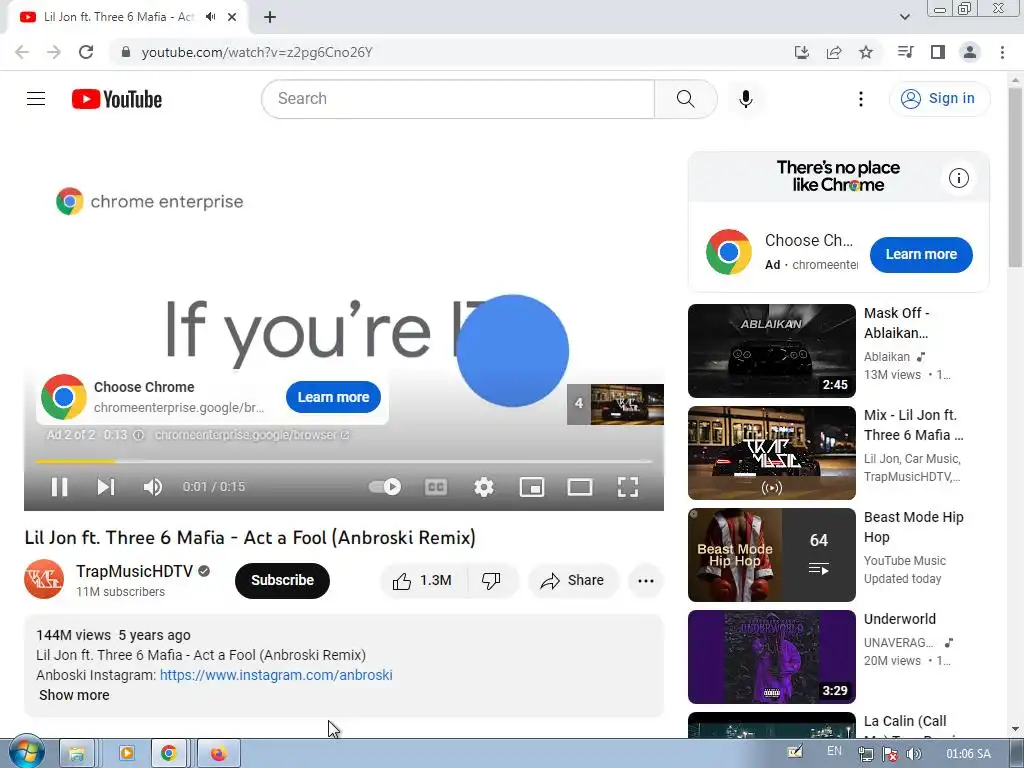Open the Instagram anbroski link

276,675
